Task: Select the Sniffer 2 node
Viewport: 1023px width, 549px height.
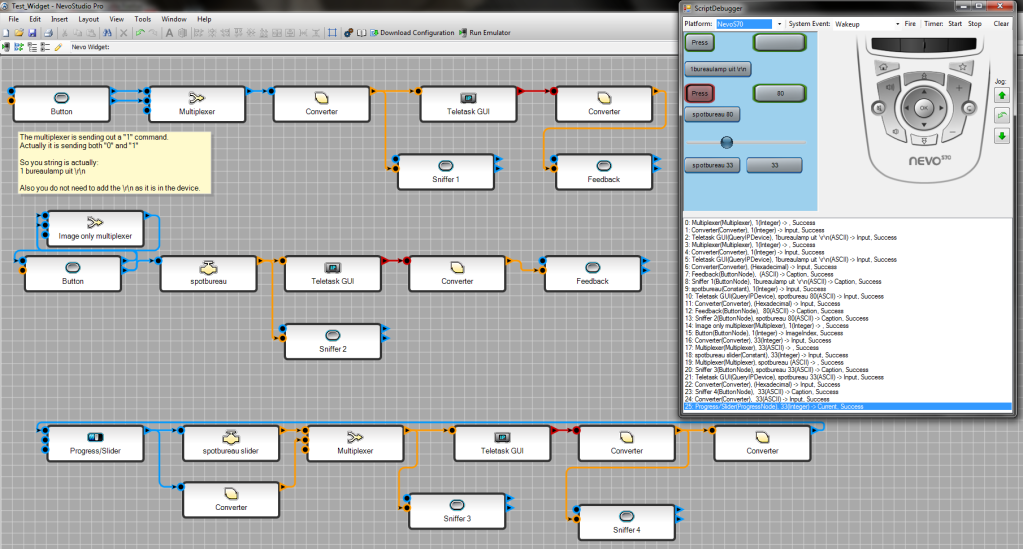Action: 333,341
